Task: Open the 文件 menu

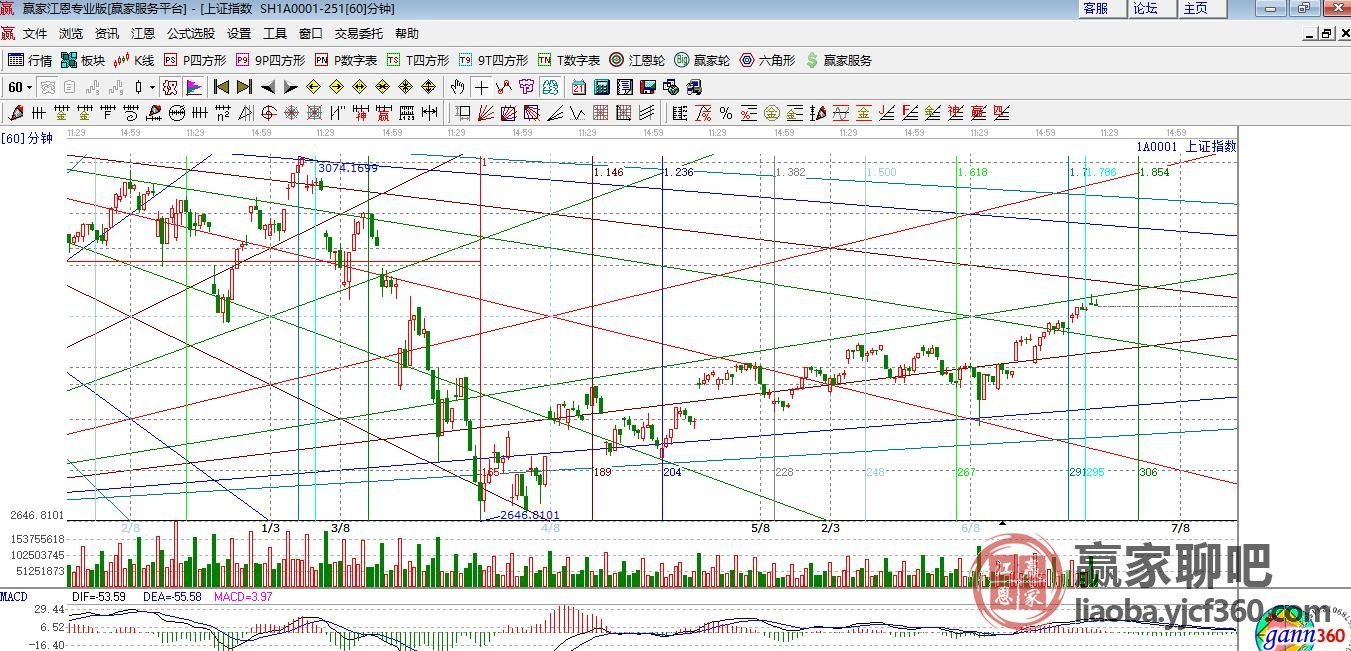Action: click(x=35, y=33)
